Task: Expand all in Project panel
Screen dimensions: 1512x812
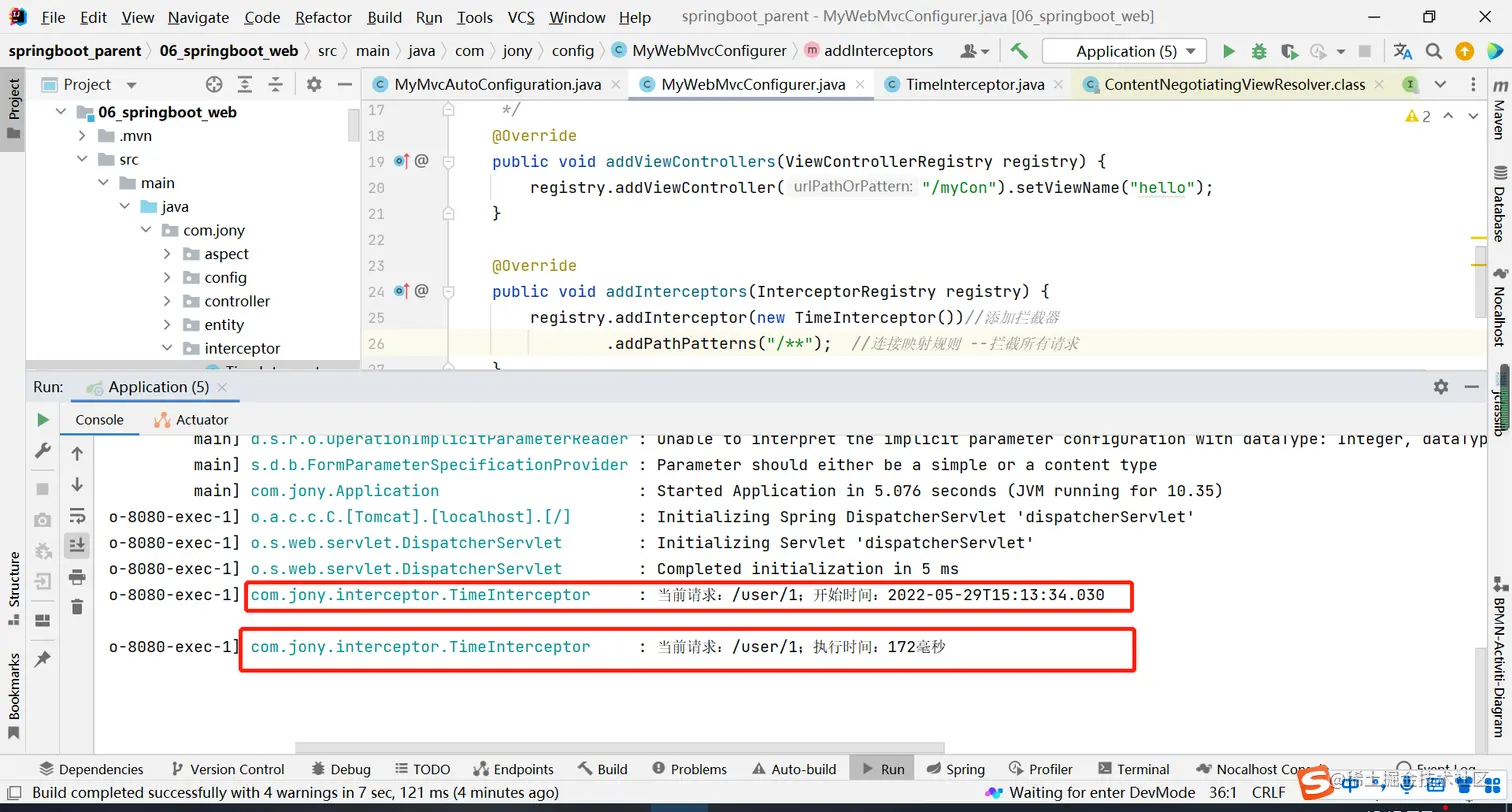Action: pyautogui.click(x=246, y=85)
